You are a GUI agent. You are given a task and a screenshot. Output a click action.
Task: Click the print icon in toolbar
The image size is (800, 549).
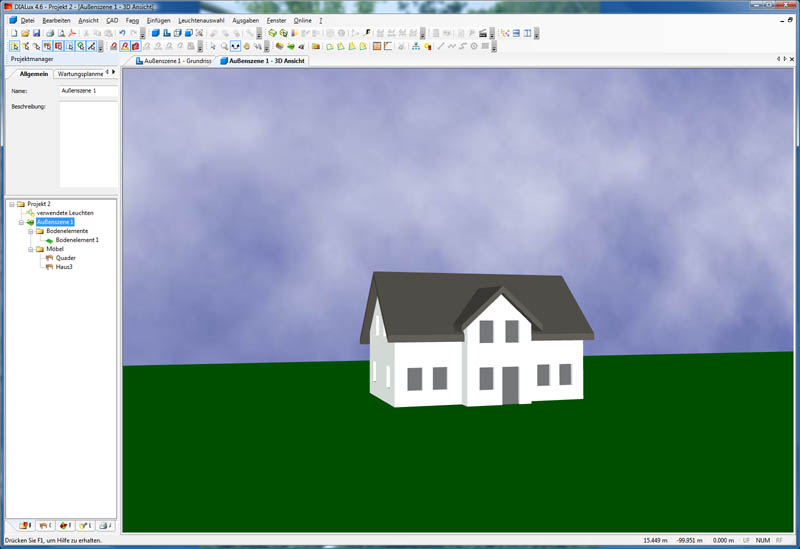coord(49,33)
